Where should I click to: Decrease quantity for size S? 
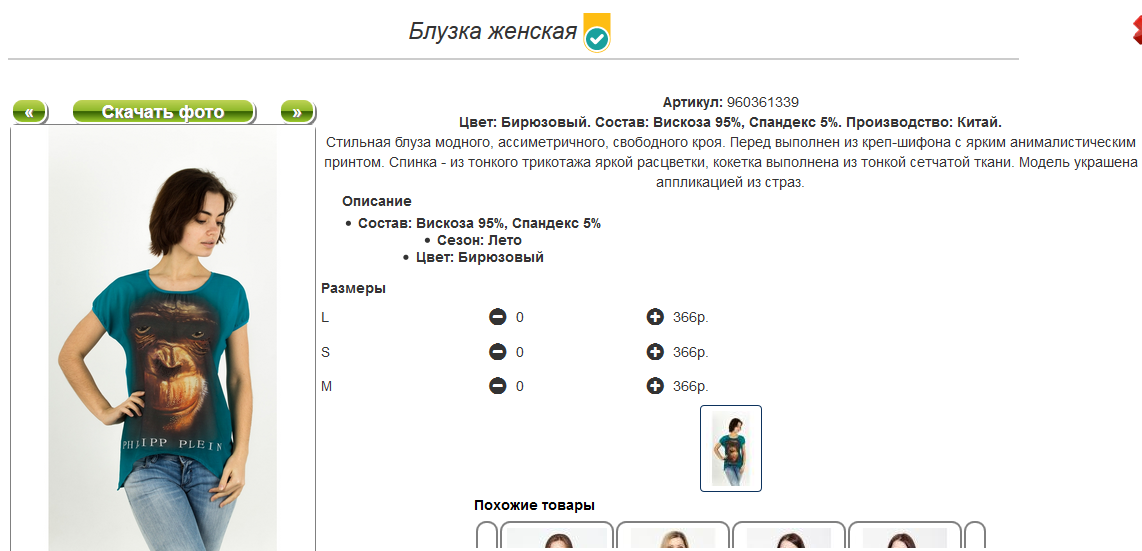(497, 352)
